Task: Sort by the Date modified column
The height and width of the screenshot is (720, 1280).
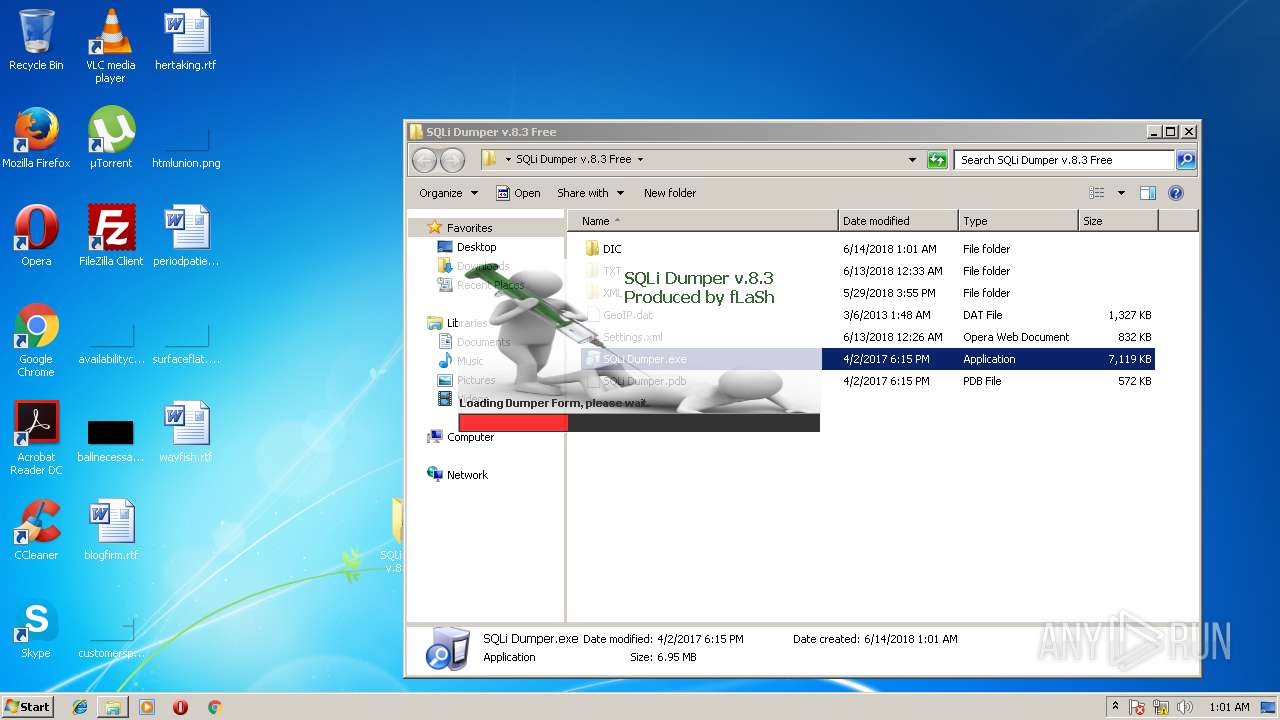Action: (897, 221)
